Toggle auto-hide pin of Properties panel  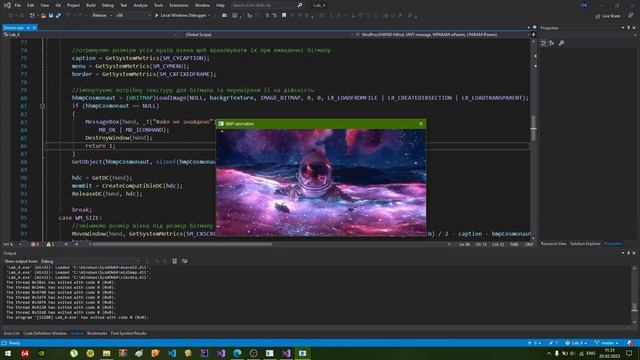click(629, 28)
